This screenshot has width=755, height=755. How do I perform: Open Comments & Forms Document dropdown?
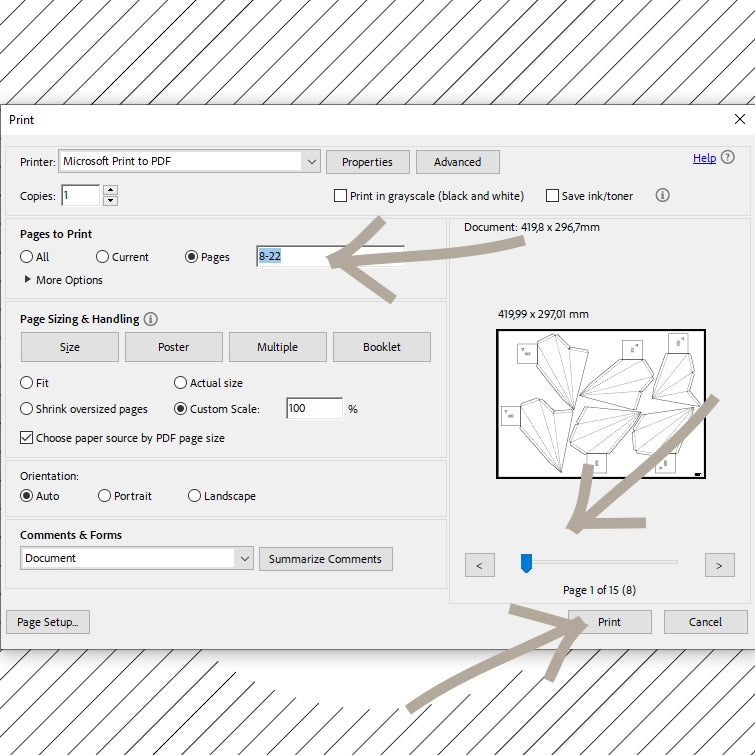point(244,558)
